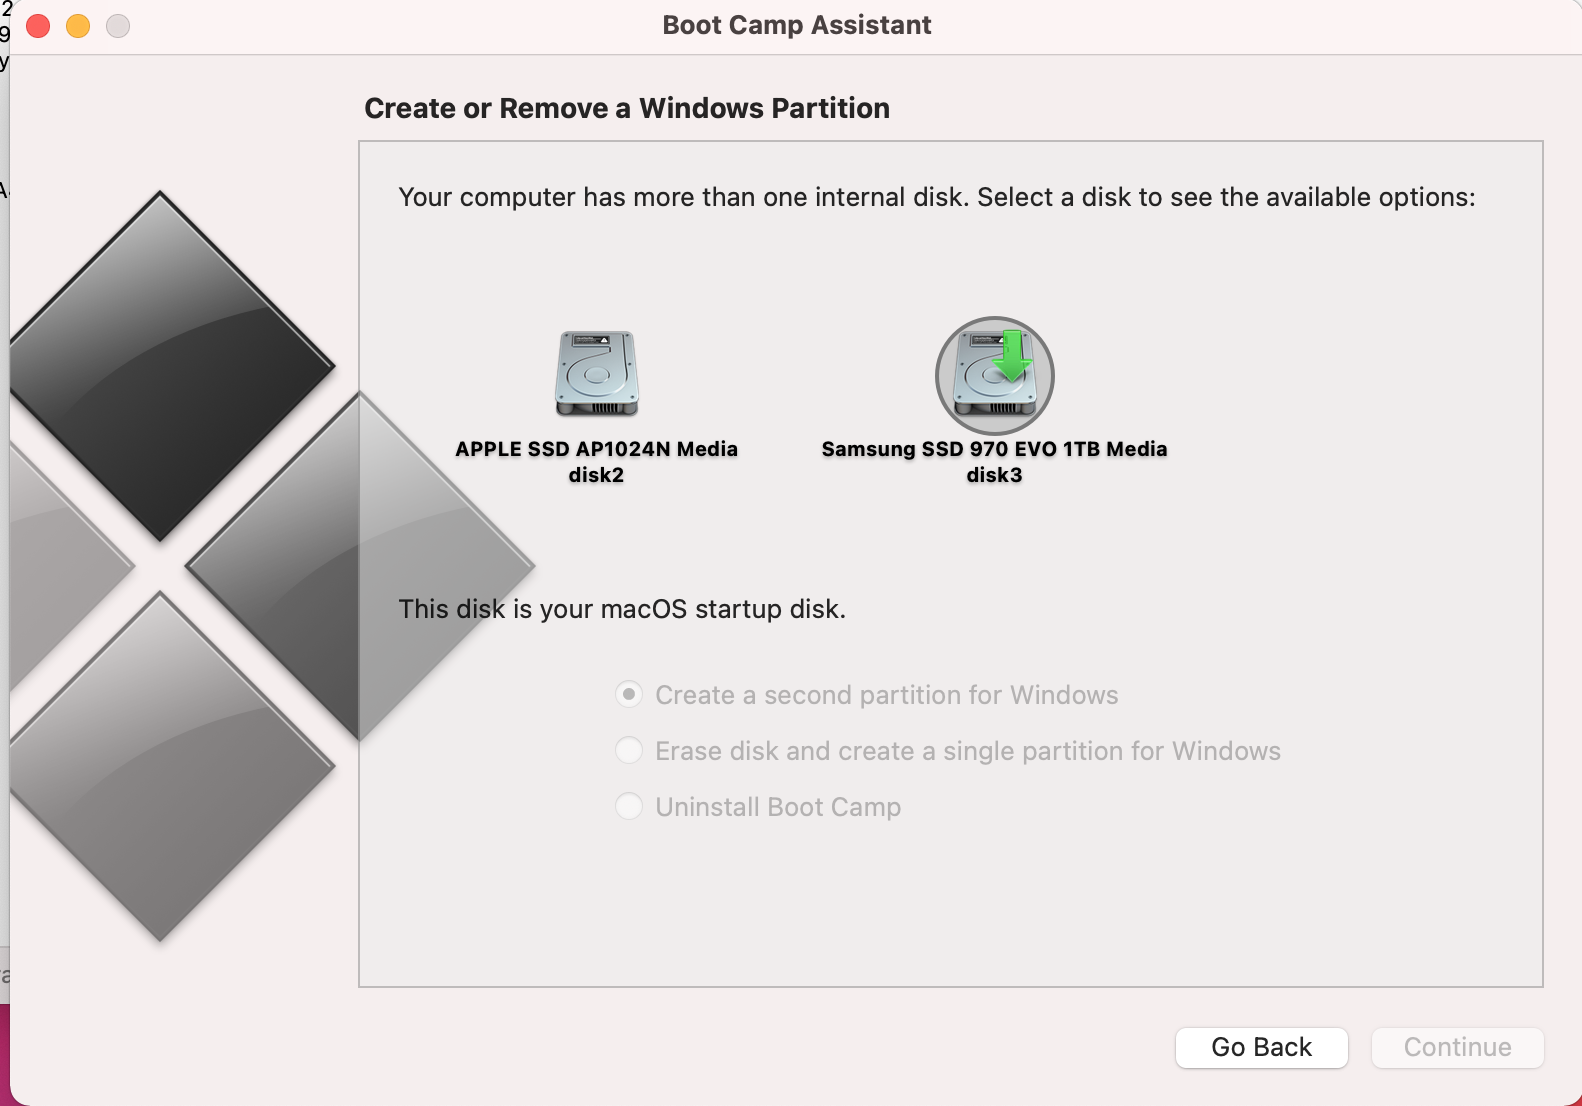Click the 'Create or Remove a Windows Partition' heading
Image resolution: width=1582 pixels, height=1106 pixels.
pyautogui.click(x=627, y=108)
